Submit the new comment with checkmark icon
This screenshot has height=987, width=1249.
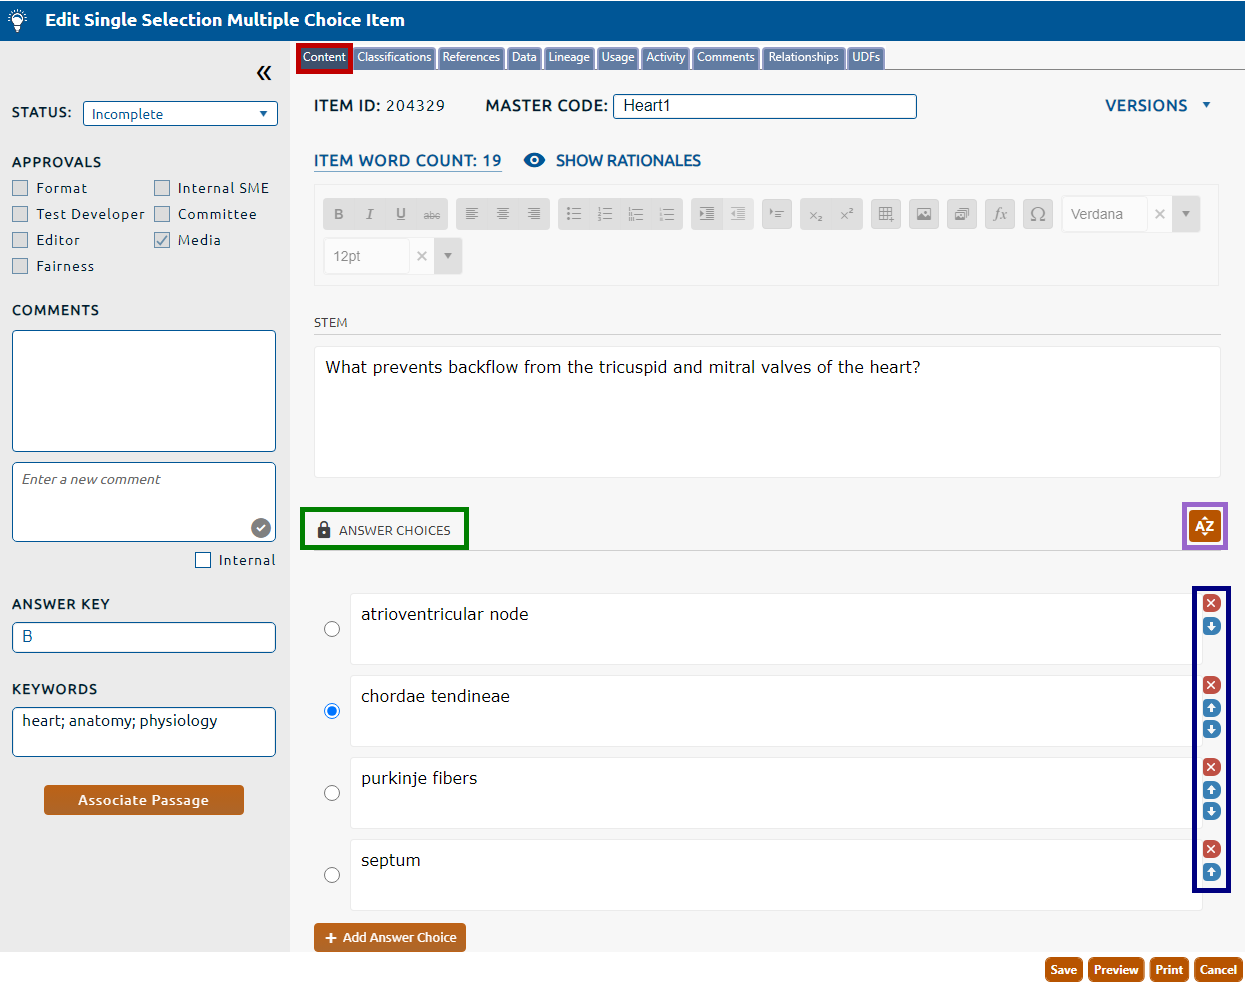point(261,528)
